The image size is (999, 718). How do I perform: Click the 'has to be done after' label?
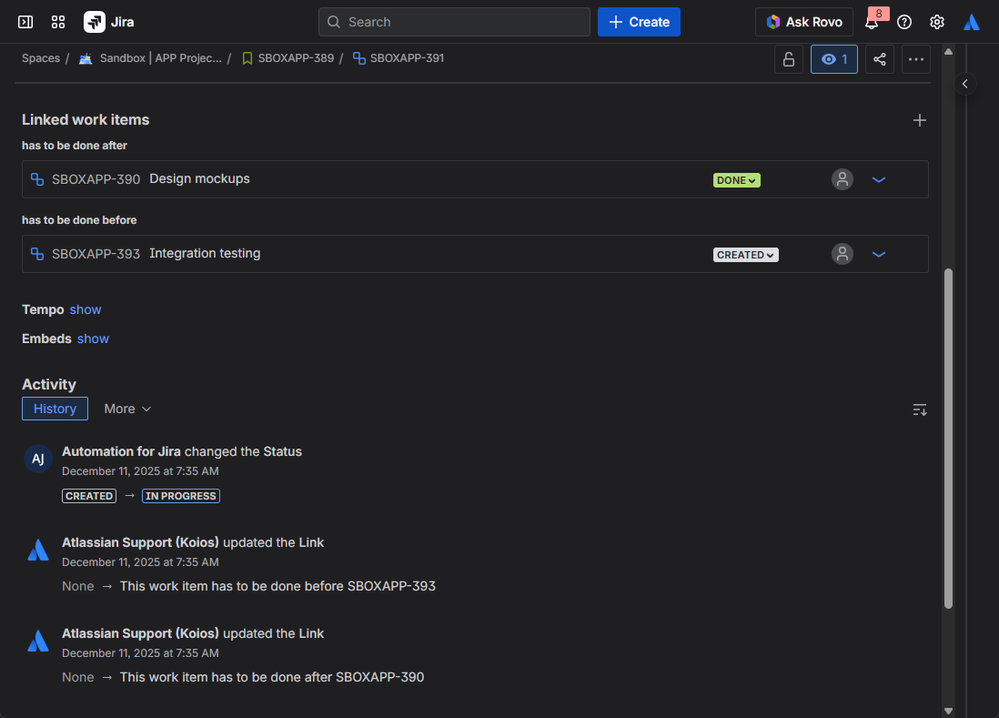click(x=75, y=146)
